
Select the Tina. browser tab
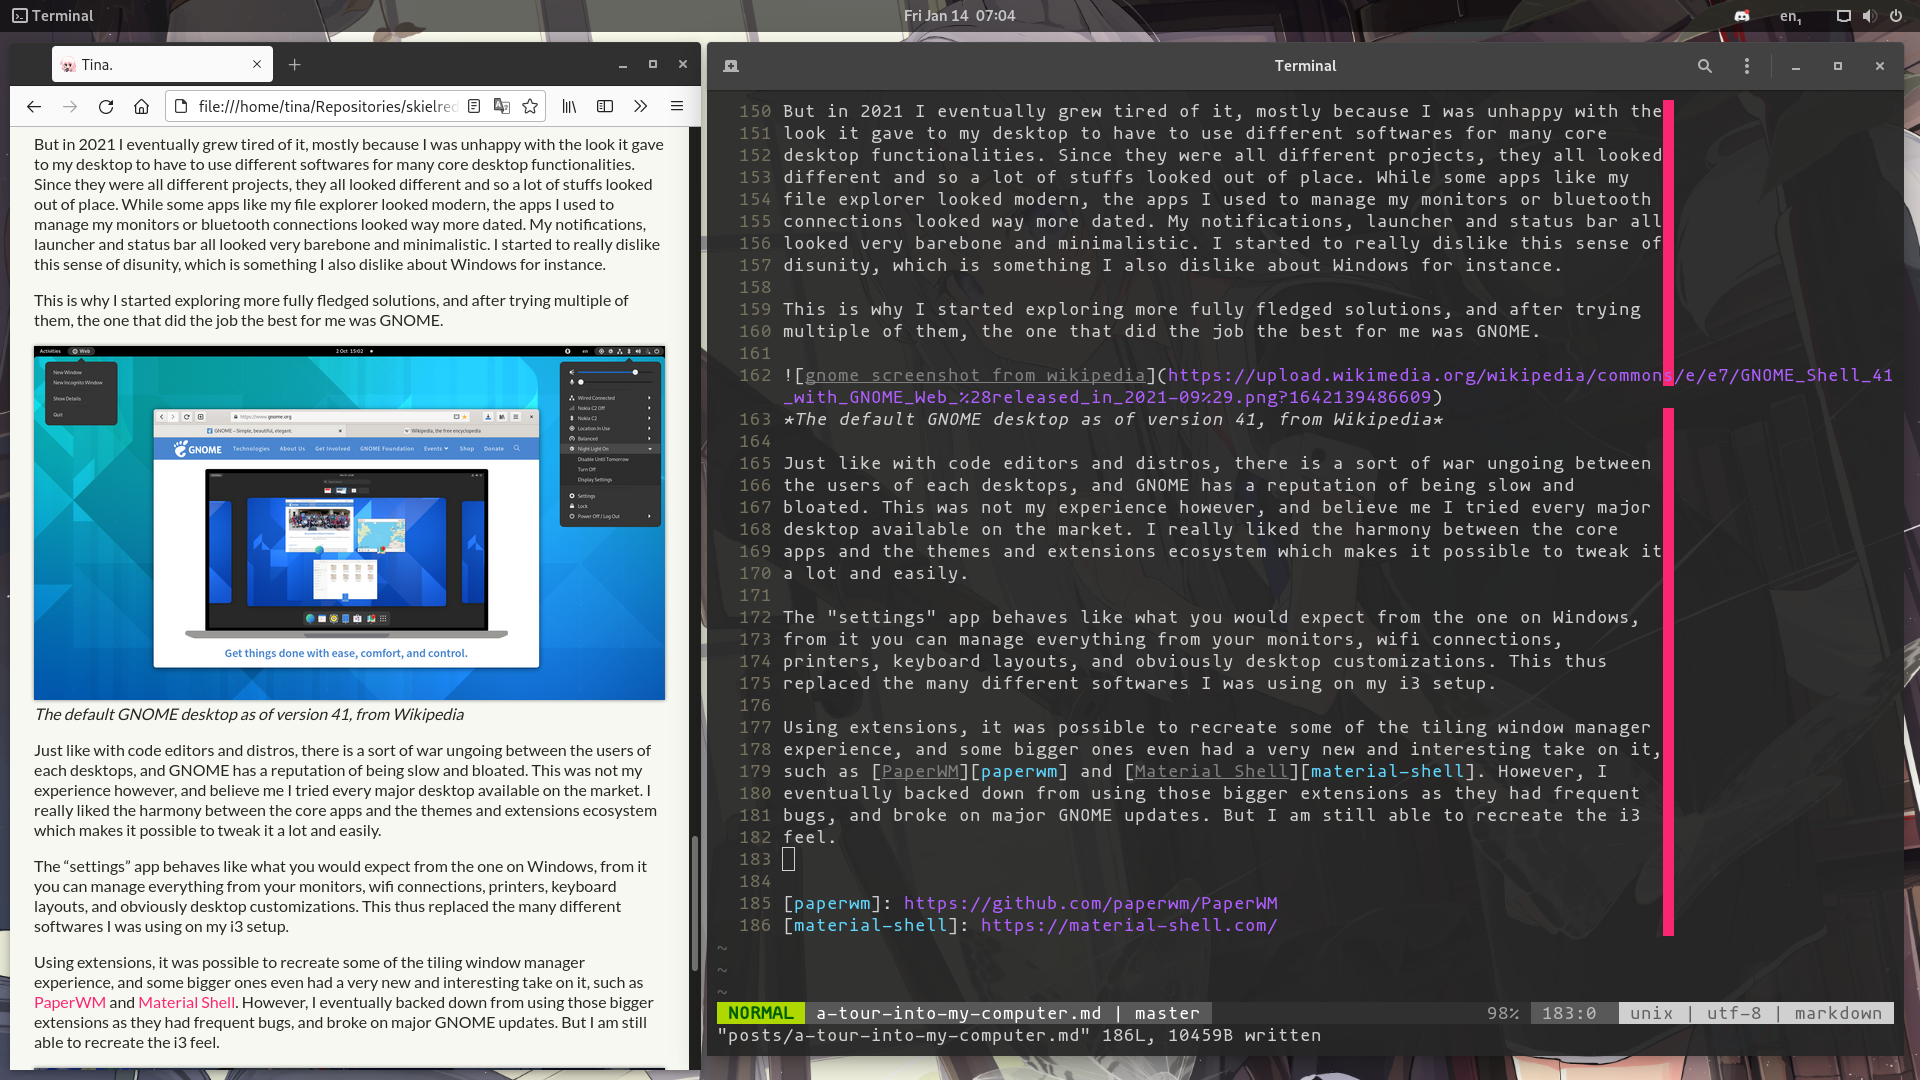click(x=162, y=64)
